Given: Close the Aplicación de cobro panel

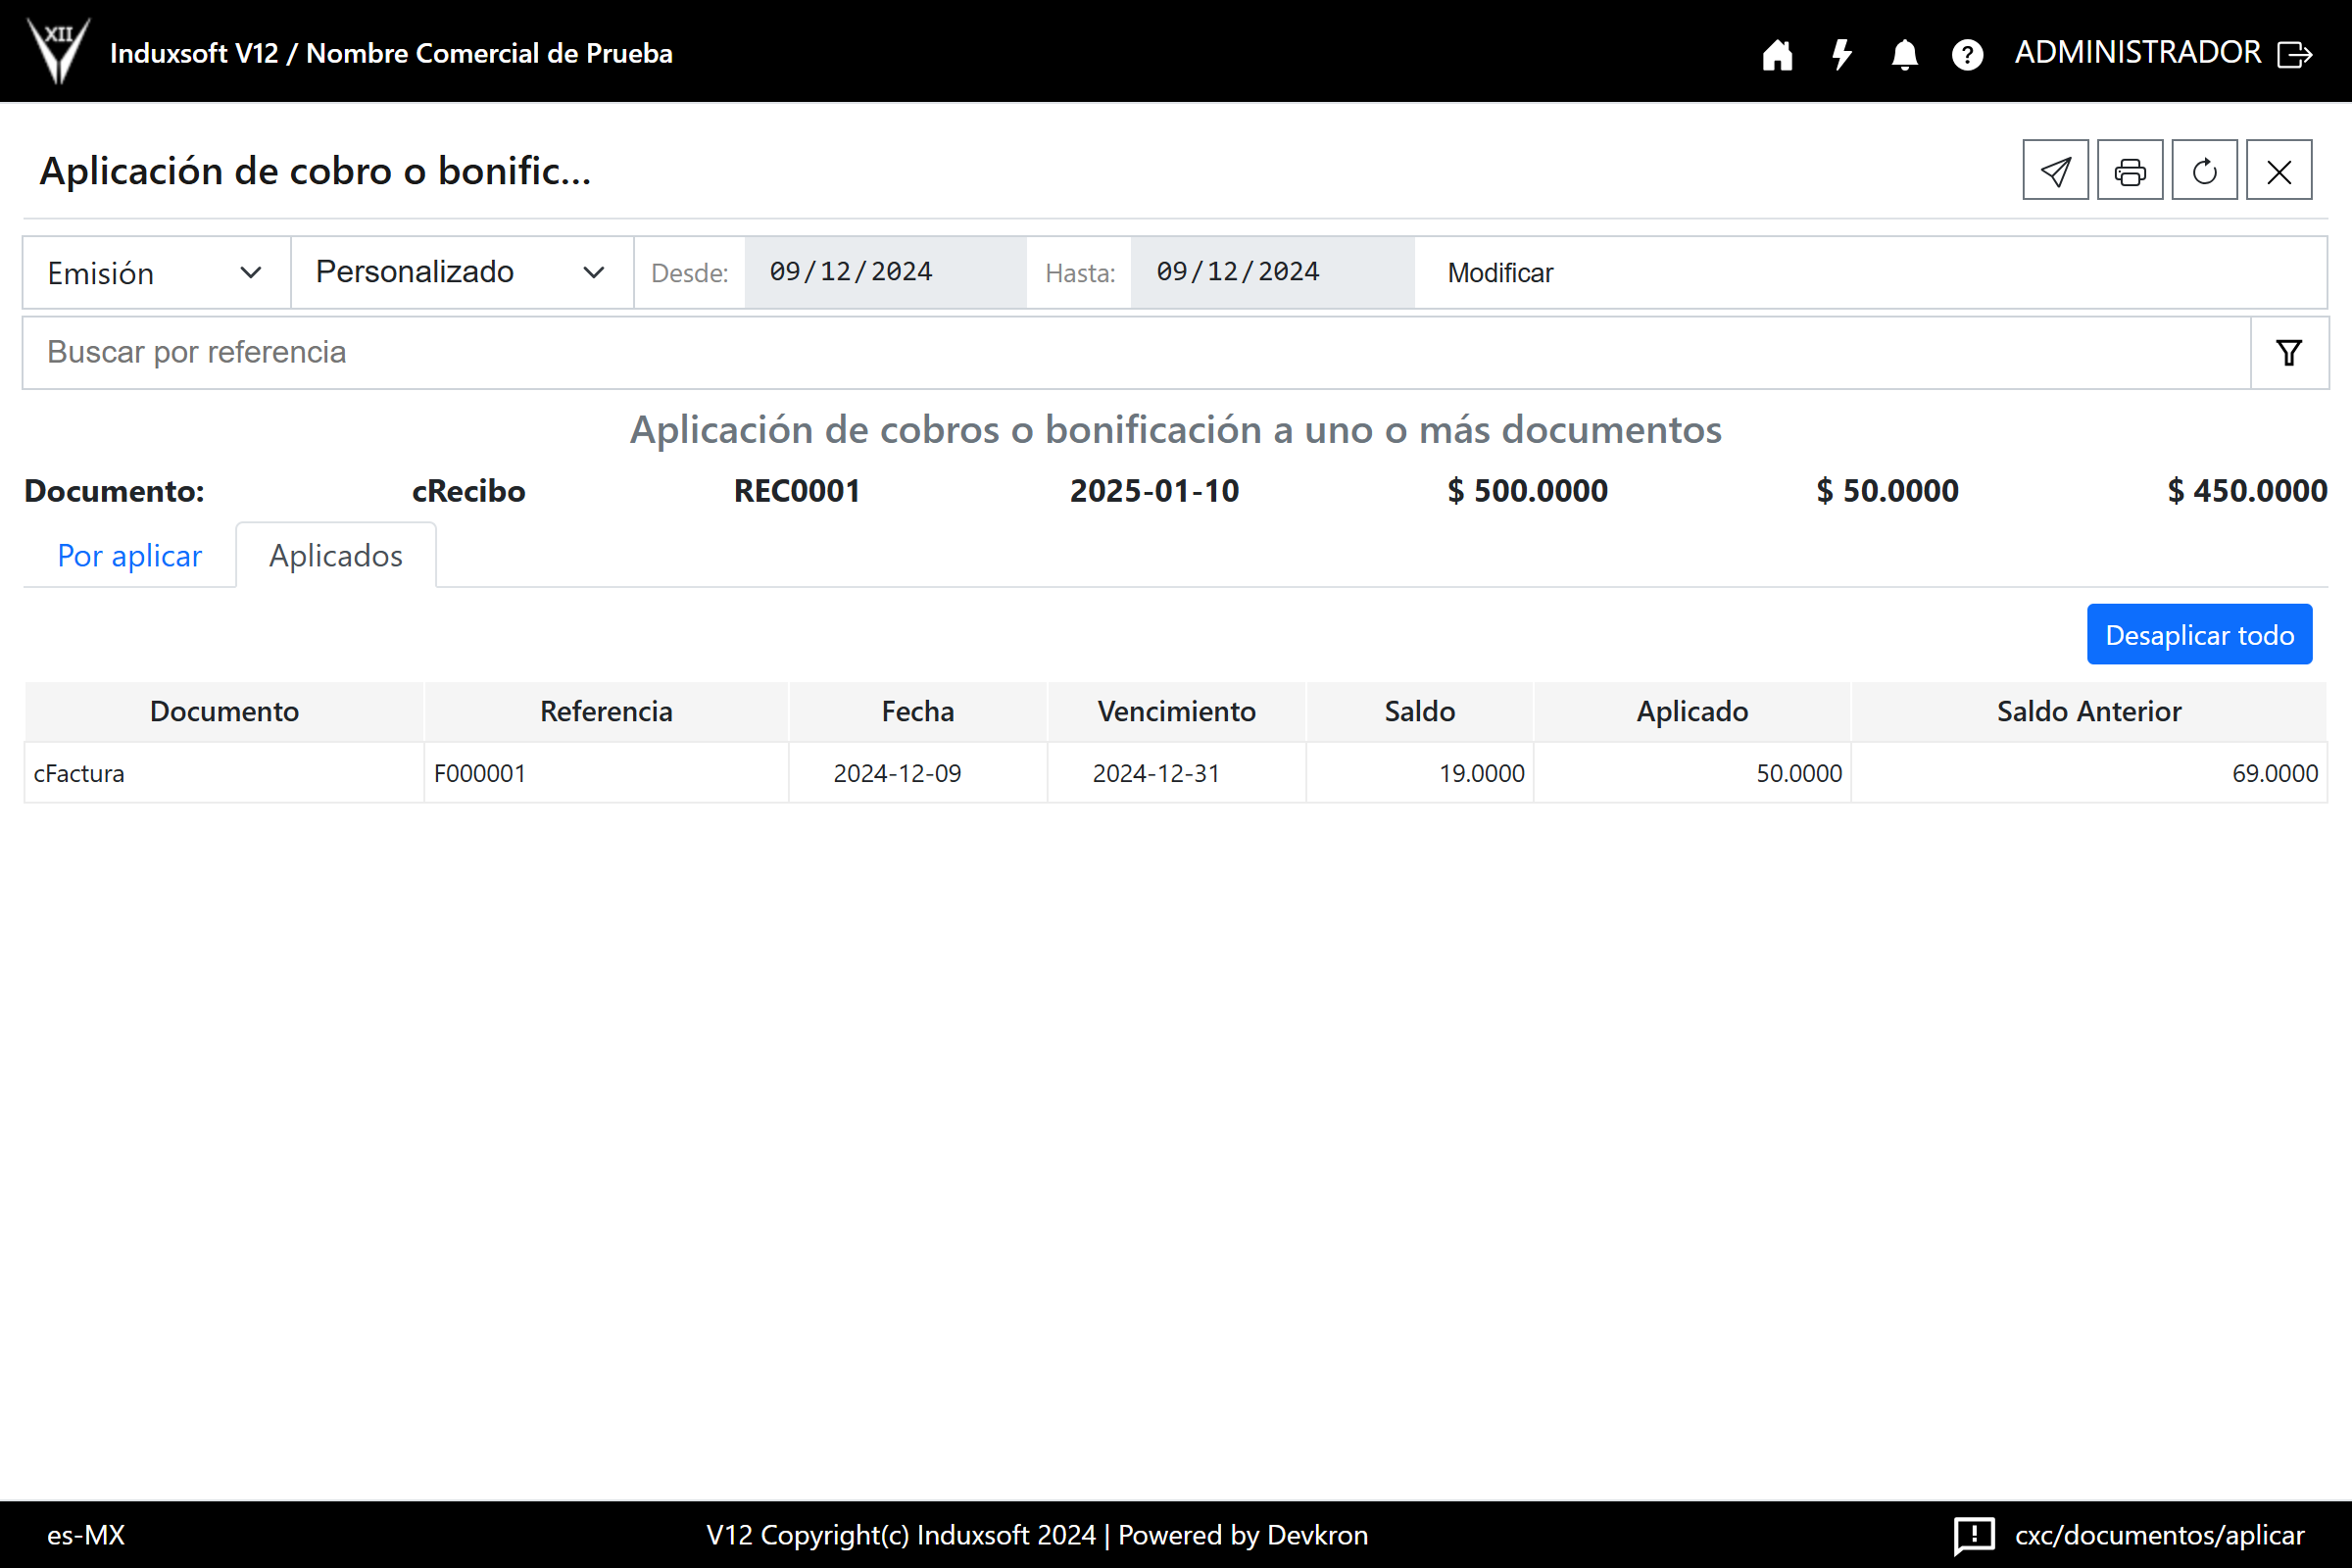Looking at the screenshot, I should [2279, 171].
